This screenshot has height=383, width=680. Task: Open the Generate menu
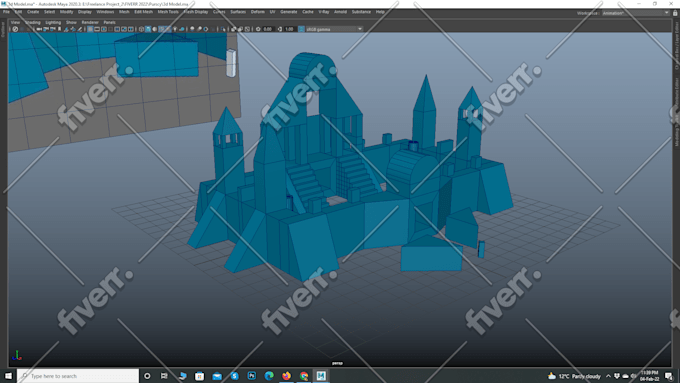pyautogui.click(x=288, y=12)
